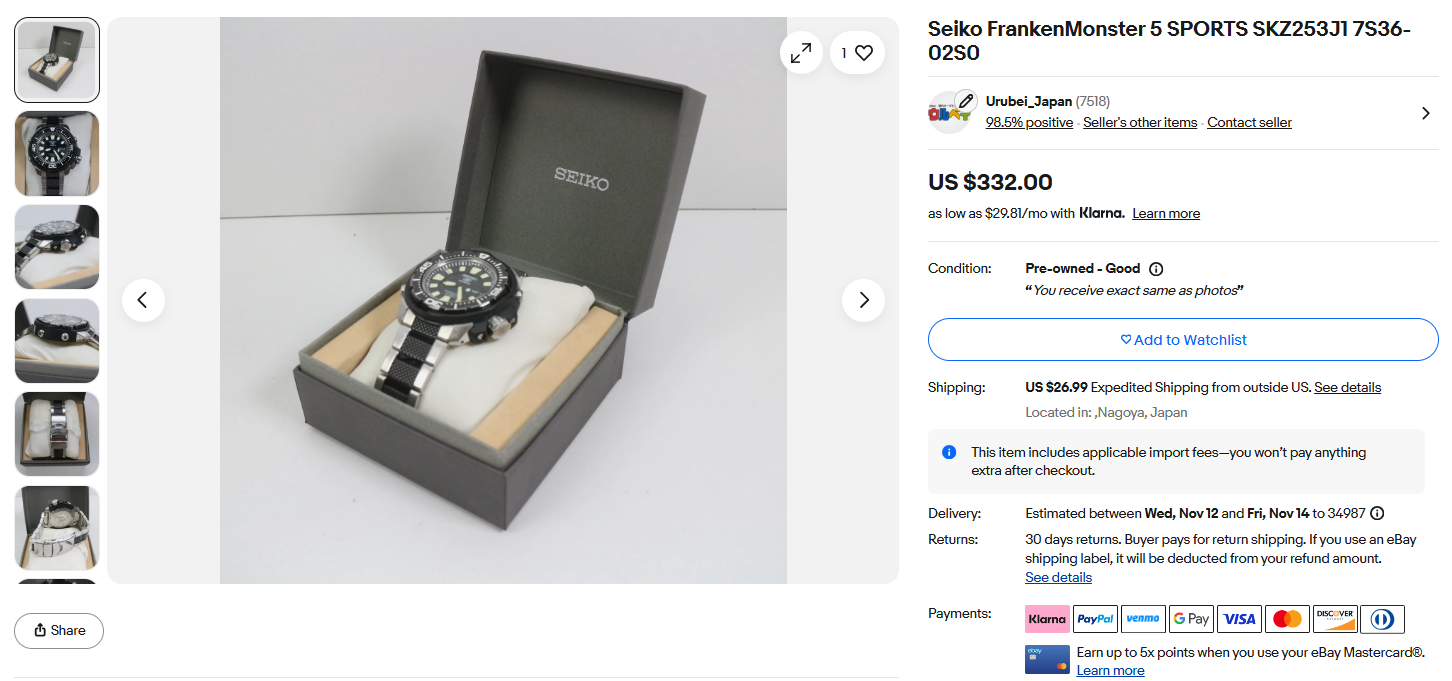Image resolution: width=1452 pixels, height=681 pixels.
Task: Open Klarna Learn more link
Action: coord(1166,214)
